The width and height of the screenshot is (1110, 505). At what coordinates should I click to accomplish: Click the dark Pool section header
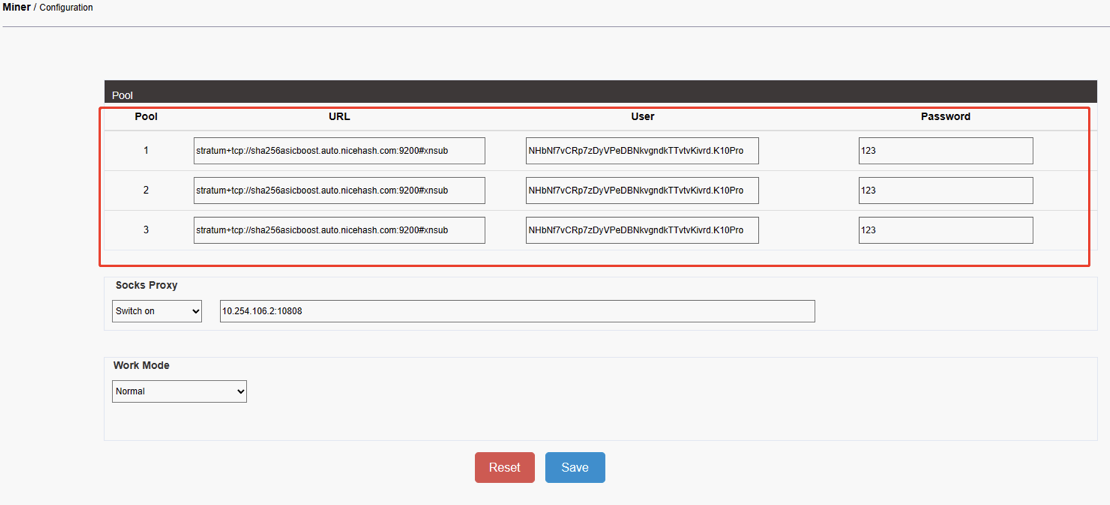(x=600, y=94)
